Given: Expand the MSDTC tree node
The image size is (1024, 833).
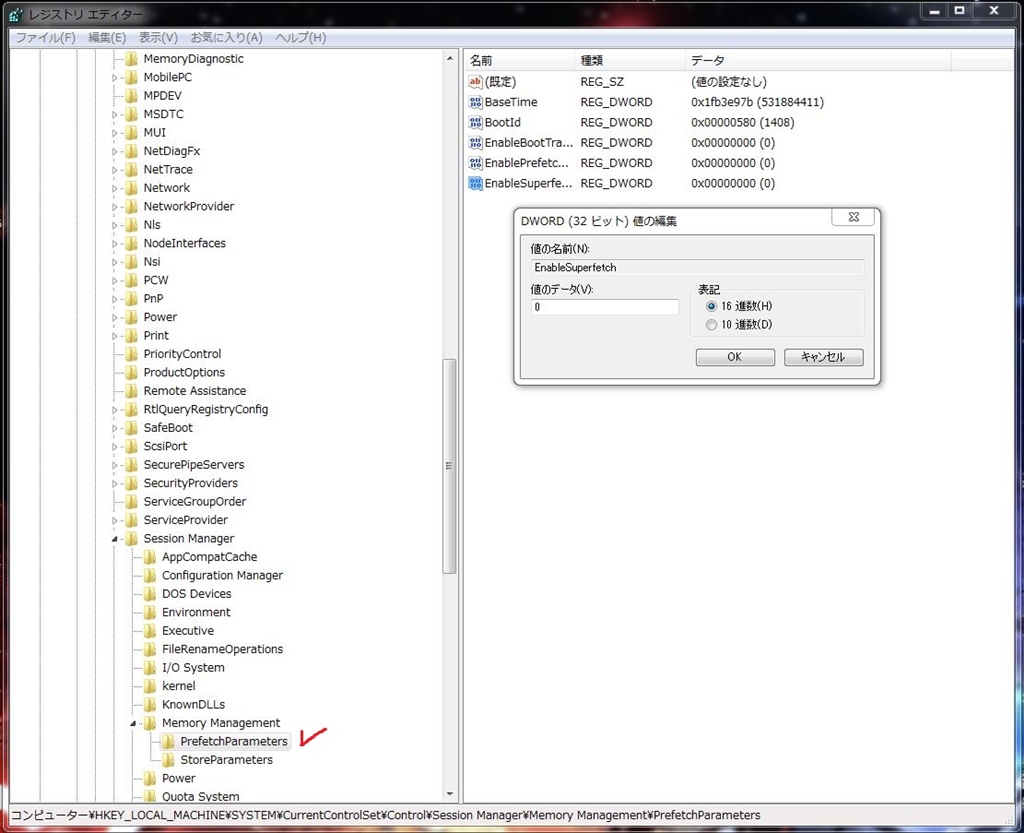Looking at the screenshot, I should tap(115, 114).
